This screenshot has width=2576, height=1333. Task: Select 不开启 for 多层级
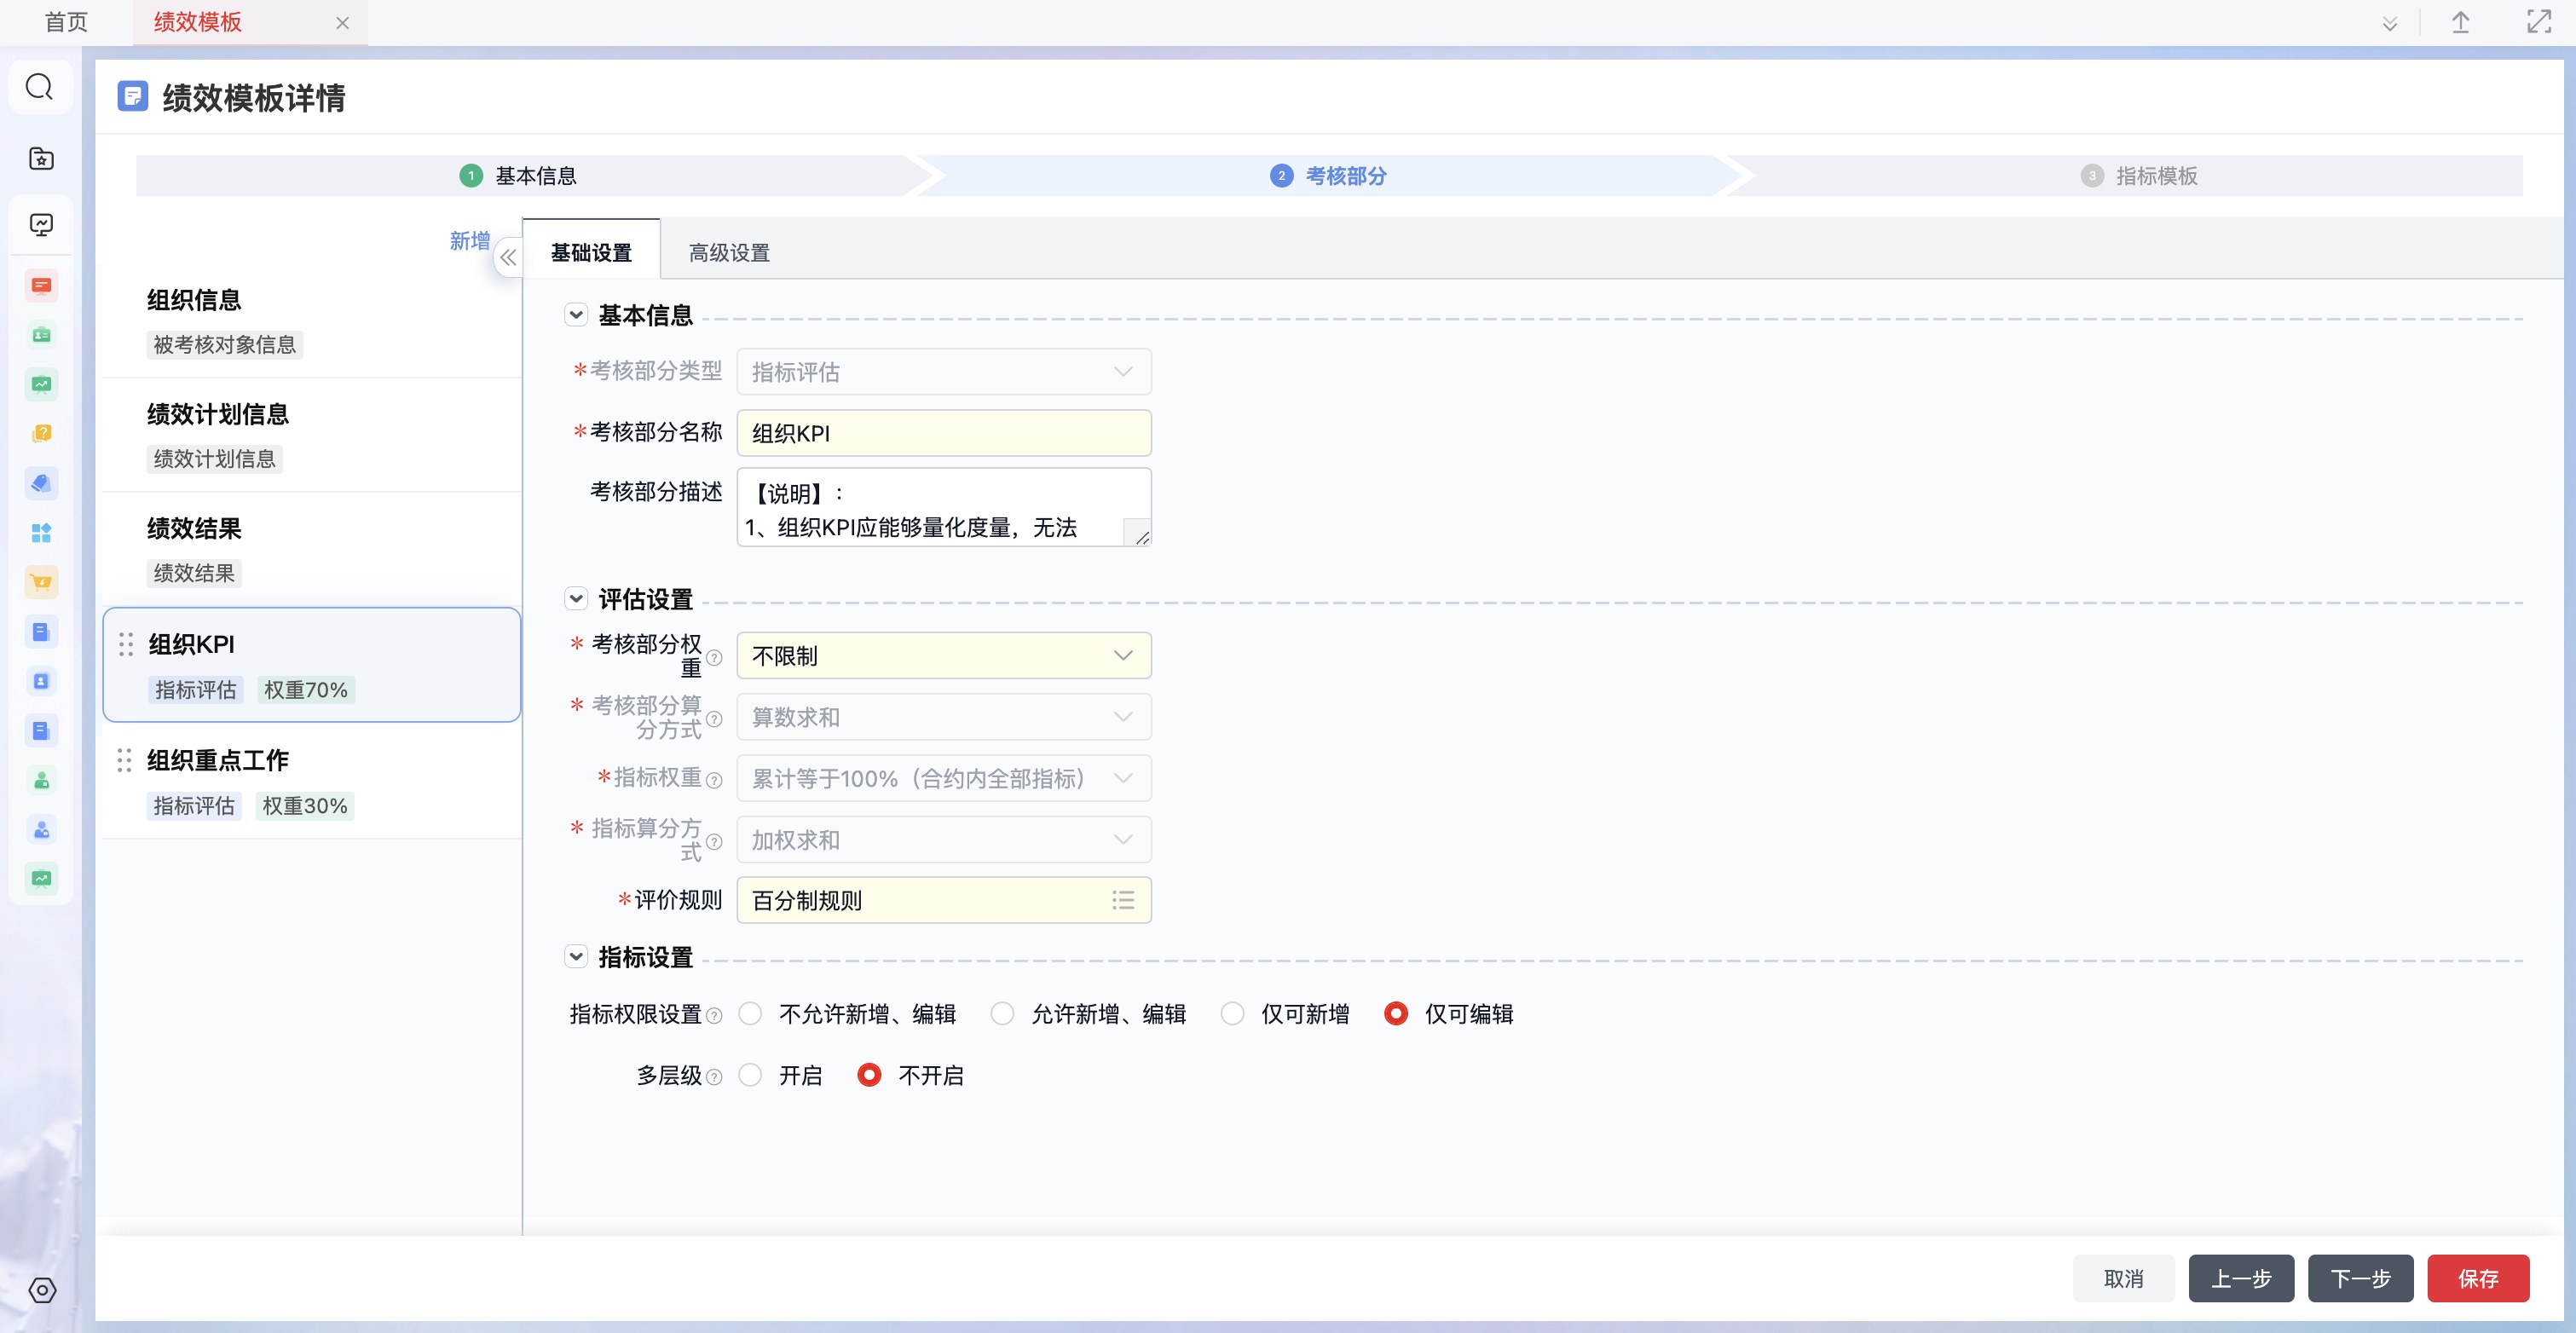pyautogui.click(x=869, y=1075)
